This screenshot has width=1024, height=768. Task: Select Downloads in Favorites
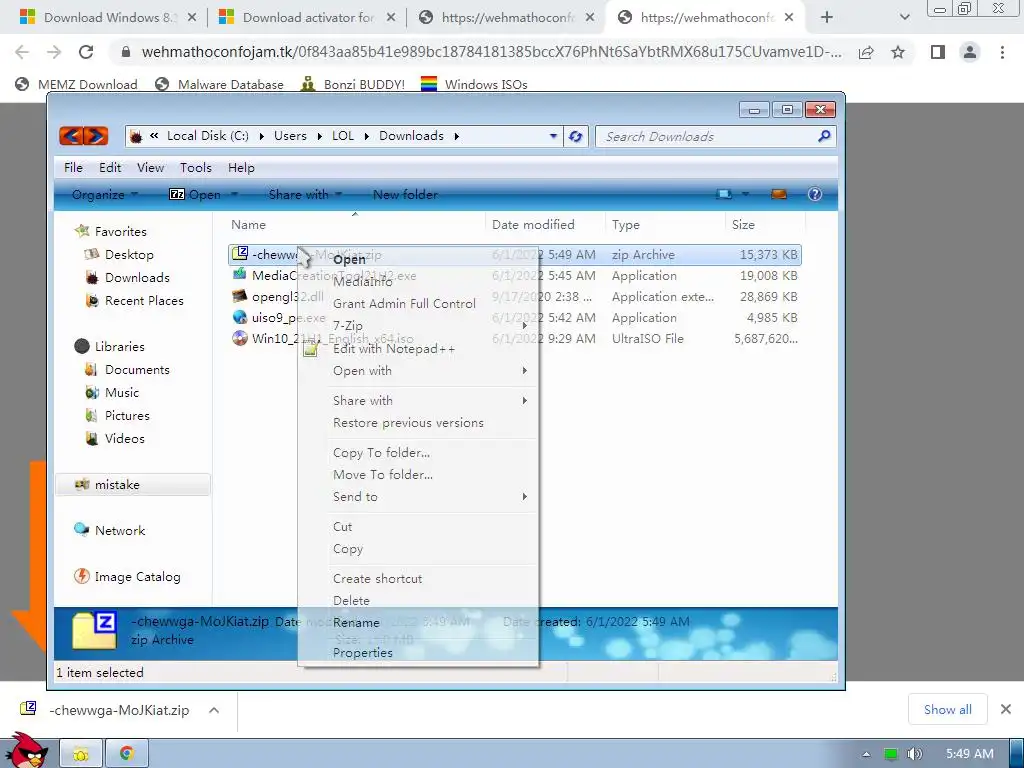(x=127, y=278)
